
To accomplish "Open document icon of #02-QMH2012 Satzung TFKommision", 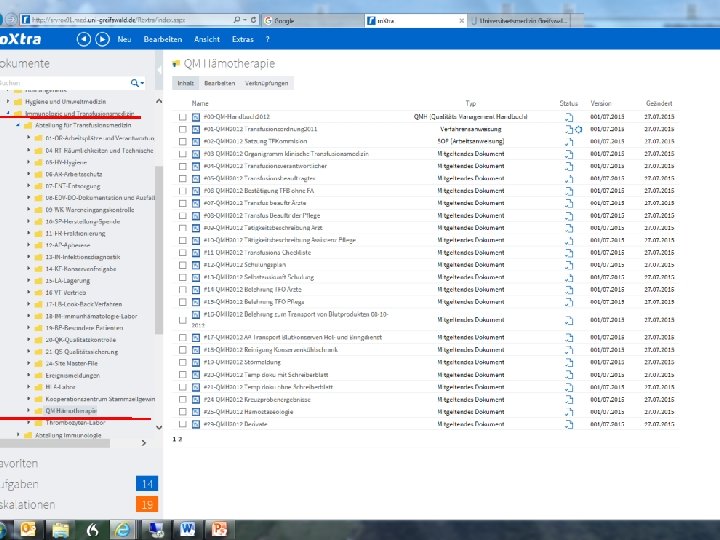I will pyautogui.click(x=196, y=142).
